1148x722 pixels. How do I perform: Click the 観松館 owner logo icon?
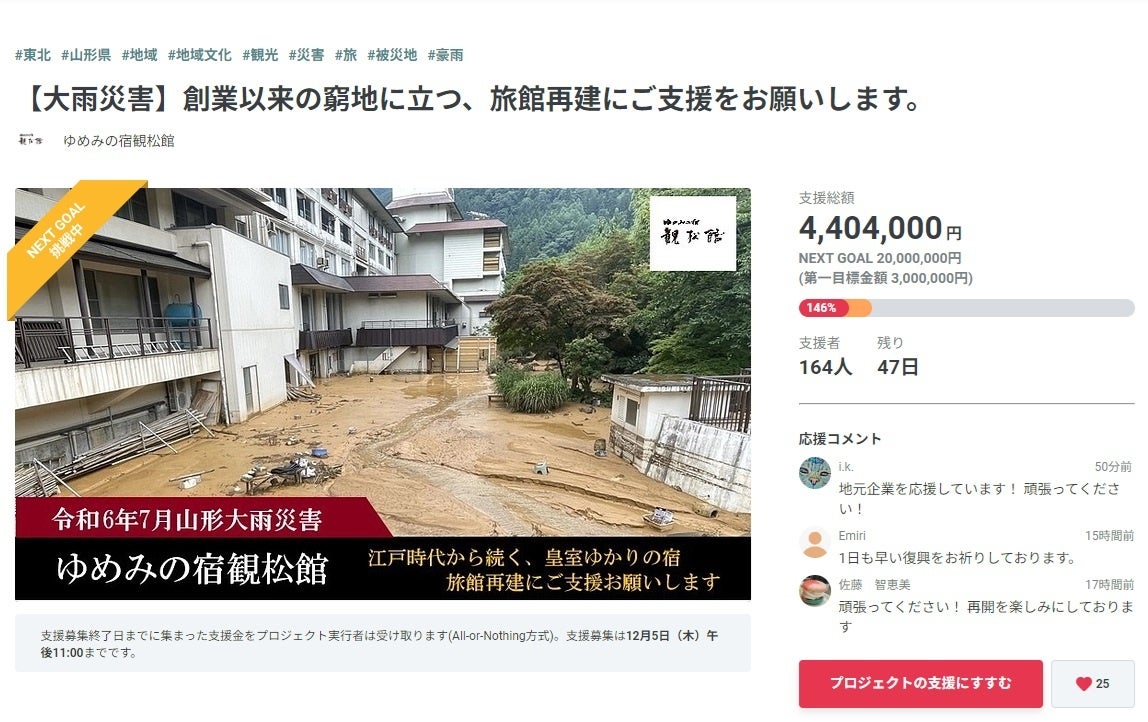tap(31, 140)
